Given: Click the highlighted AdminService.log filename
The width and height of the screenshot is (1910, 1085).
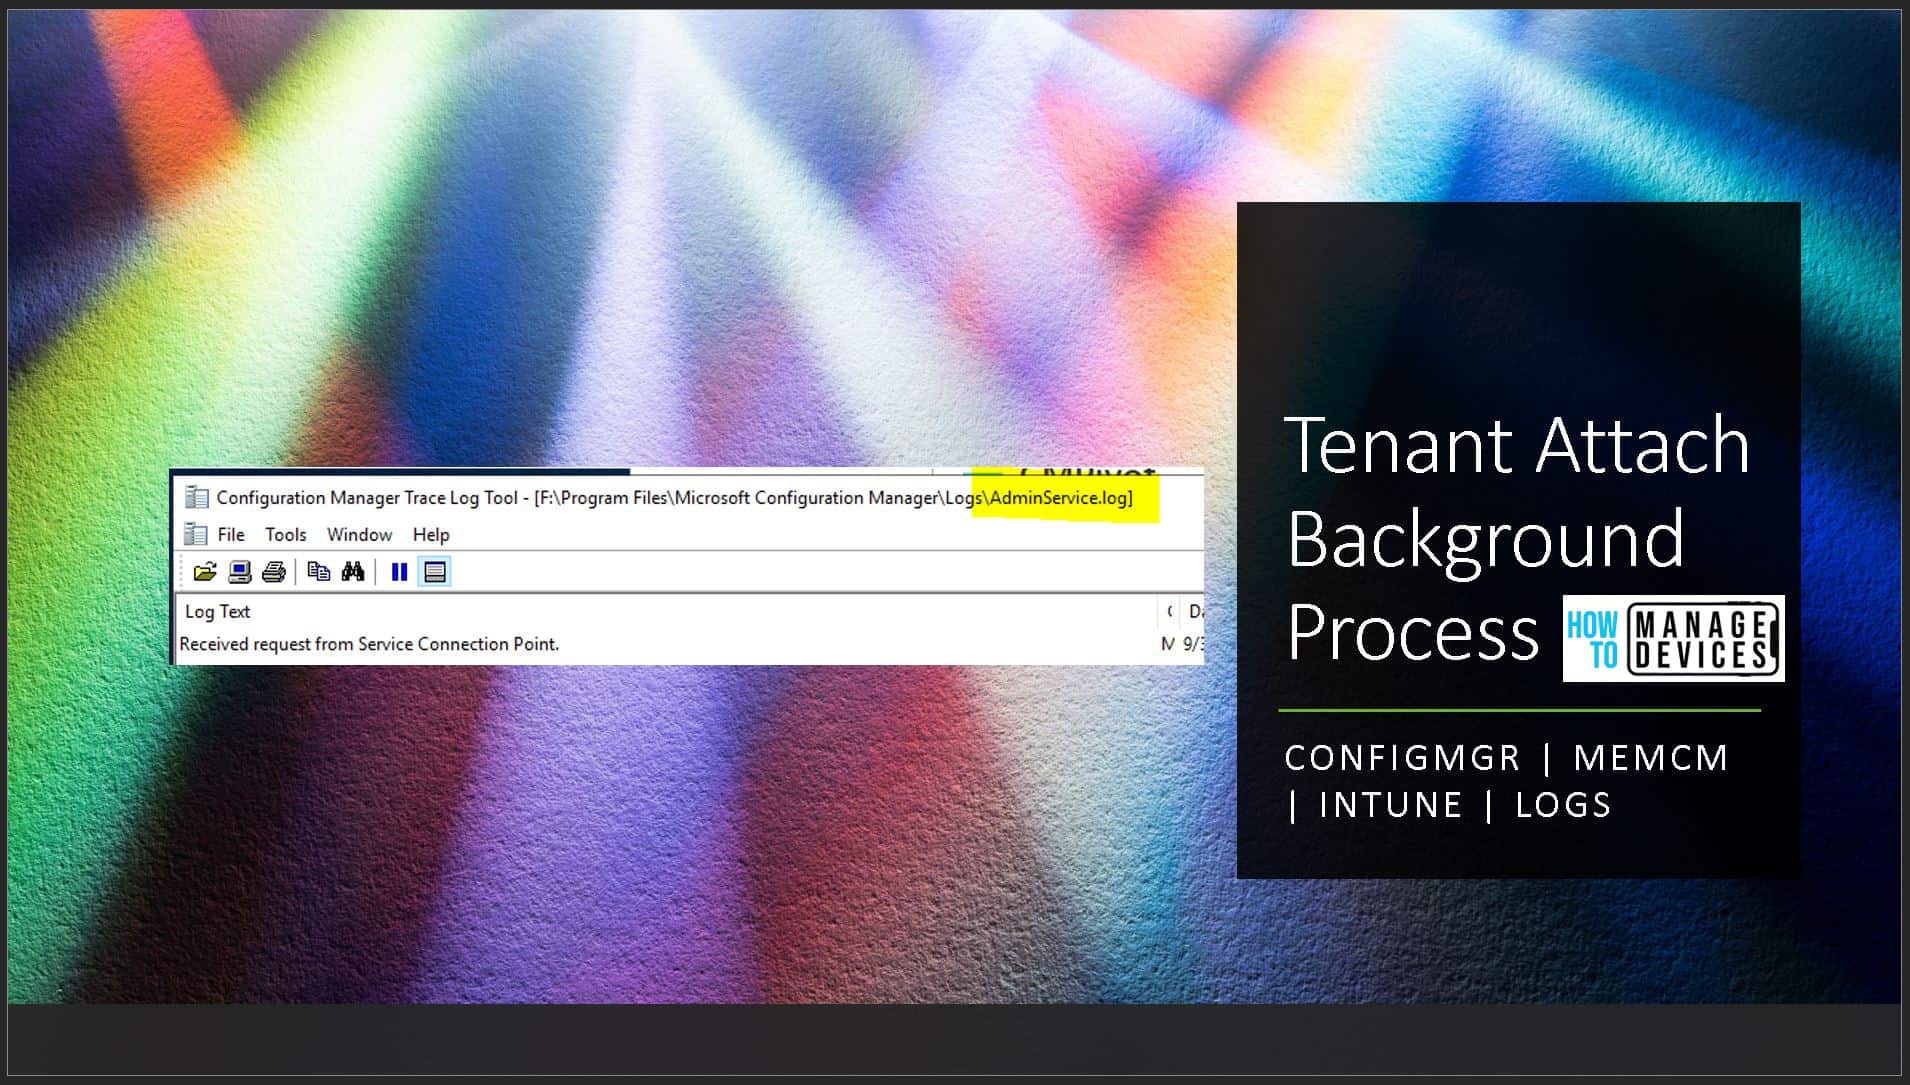Looking at the screenshot, I should pyautogui.click(x=1060, y=497).
